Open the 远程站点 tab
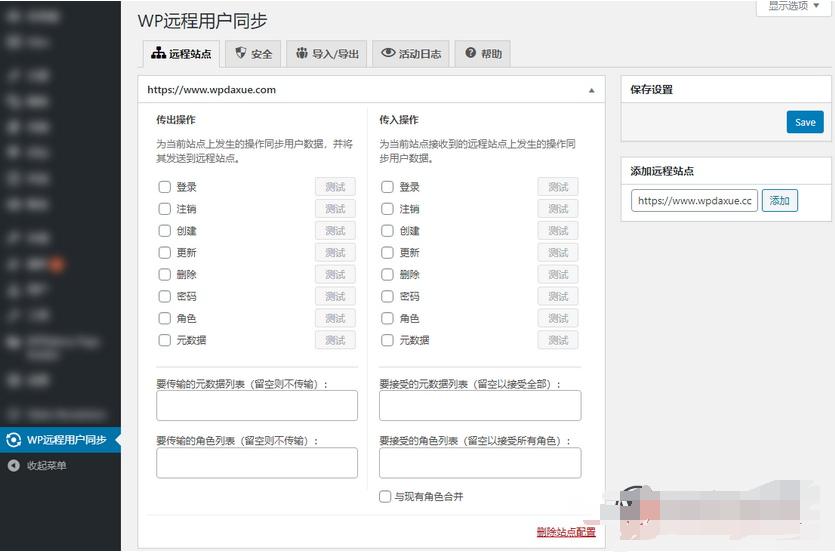The height and width of the screenshot is (552, 835). point(181,54)
